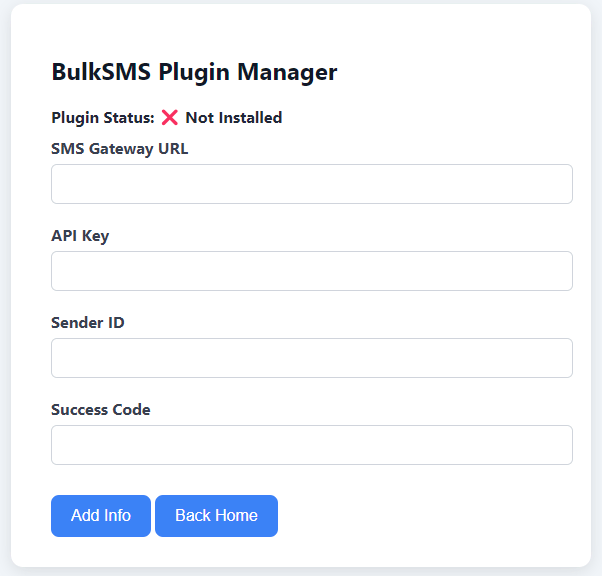Click the word Manager in title
The image size is (602, 576).
[287, 73]
